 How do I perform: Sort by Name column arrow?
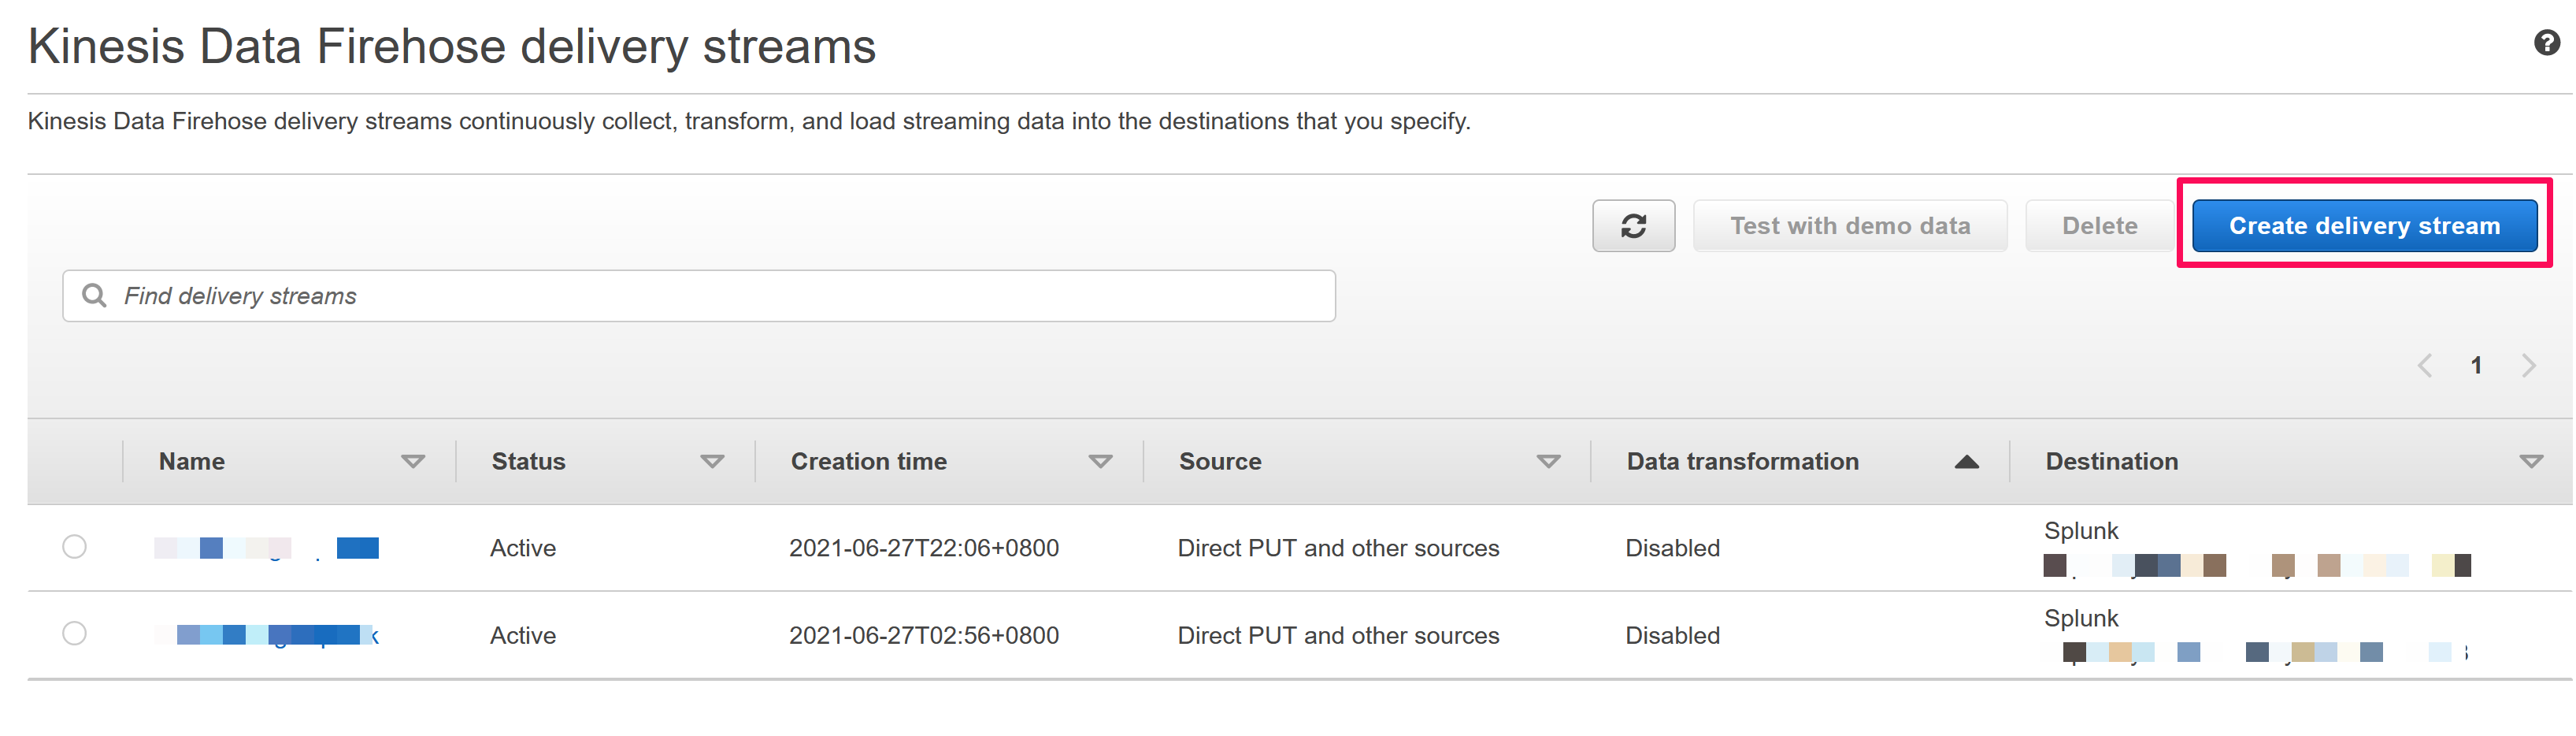coord(412,461)
